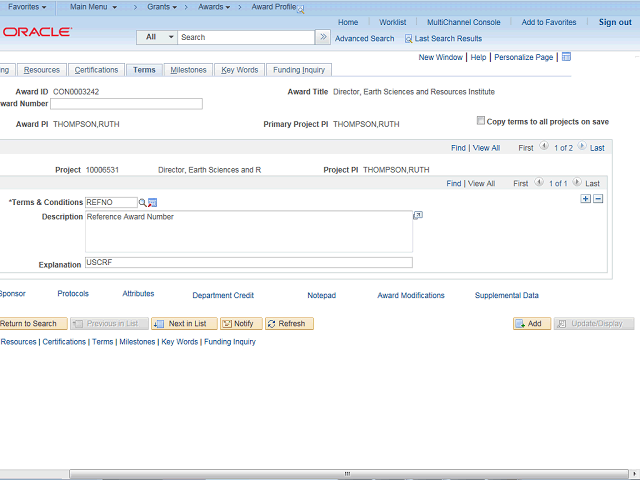Delete the terms row with minus icon
This screenshot has width=640, height=480.
coord(598,199)
